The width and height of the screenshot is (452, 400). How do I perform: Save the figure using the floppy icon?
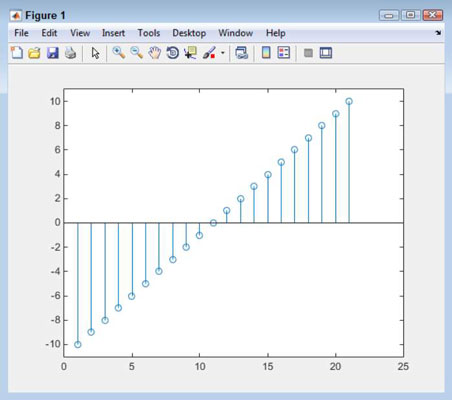[52, 53]
